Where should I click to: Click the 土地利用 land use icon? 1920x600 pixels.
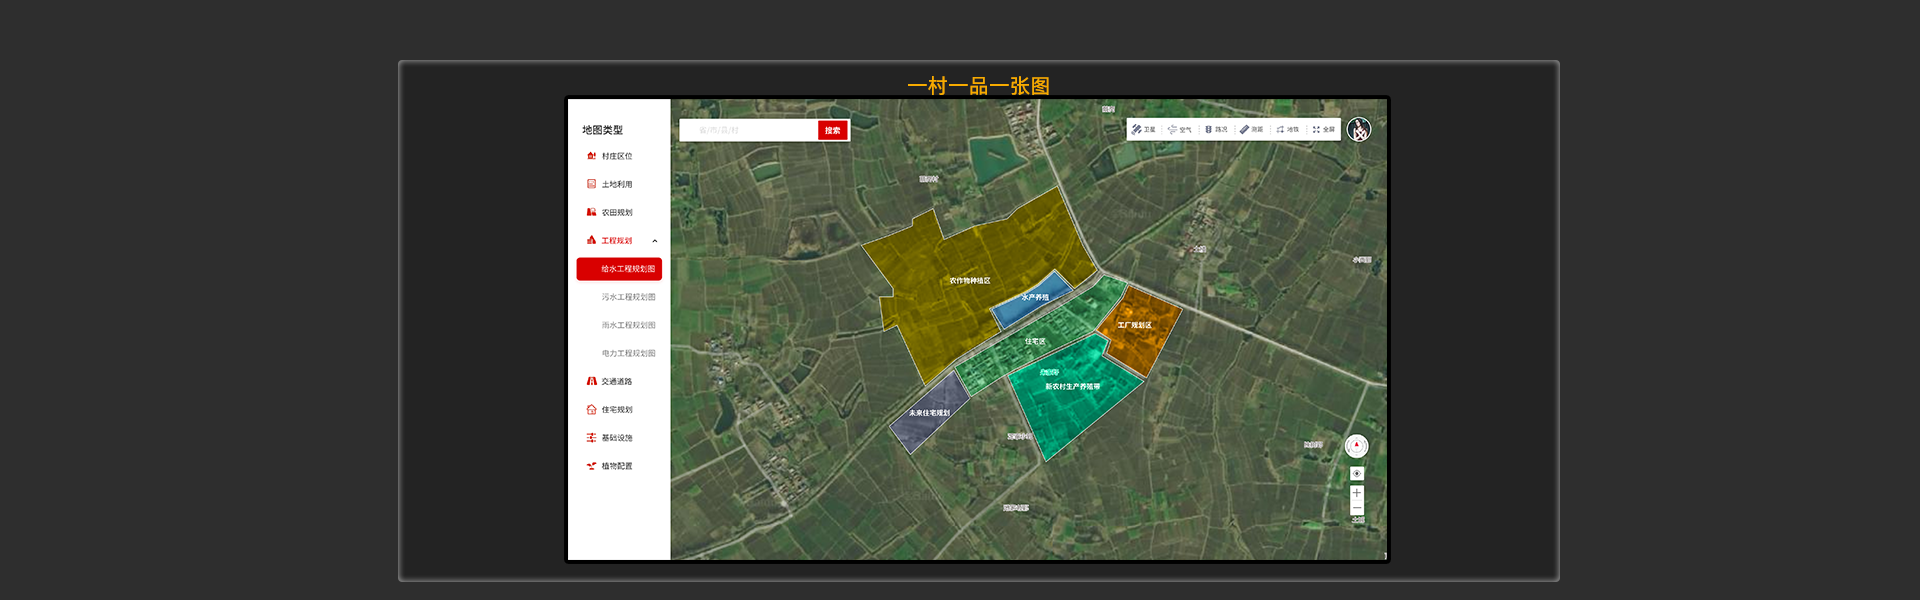(591, 184)
